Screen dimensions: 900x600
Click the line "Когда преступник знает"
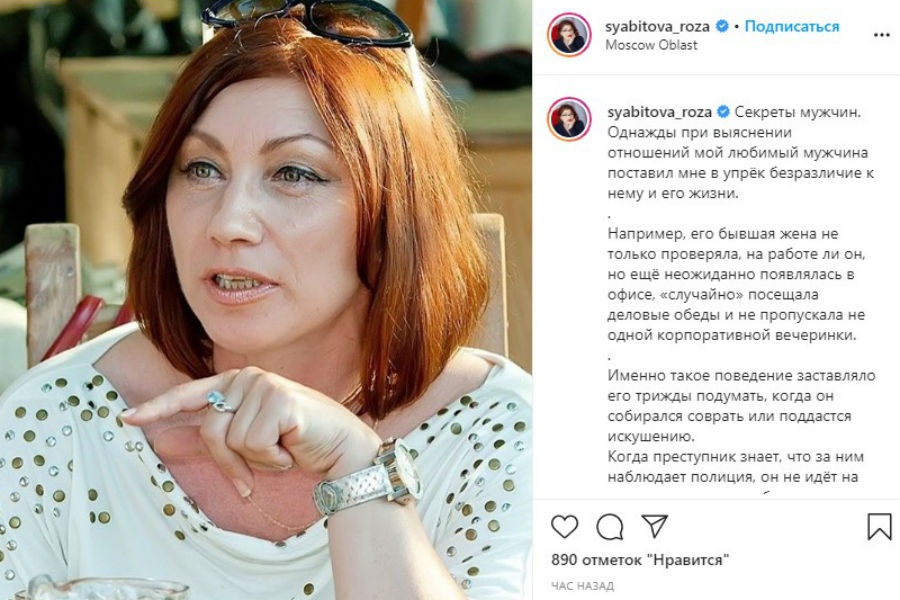(x=735, y=457)
